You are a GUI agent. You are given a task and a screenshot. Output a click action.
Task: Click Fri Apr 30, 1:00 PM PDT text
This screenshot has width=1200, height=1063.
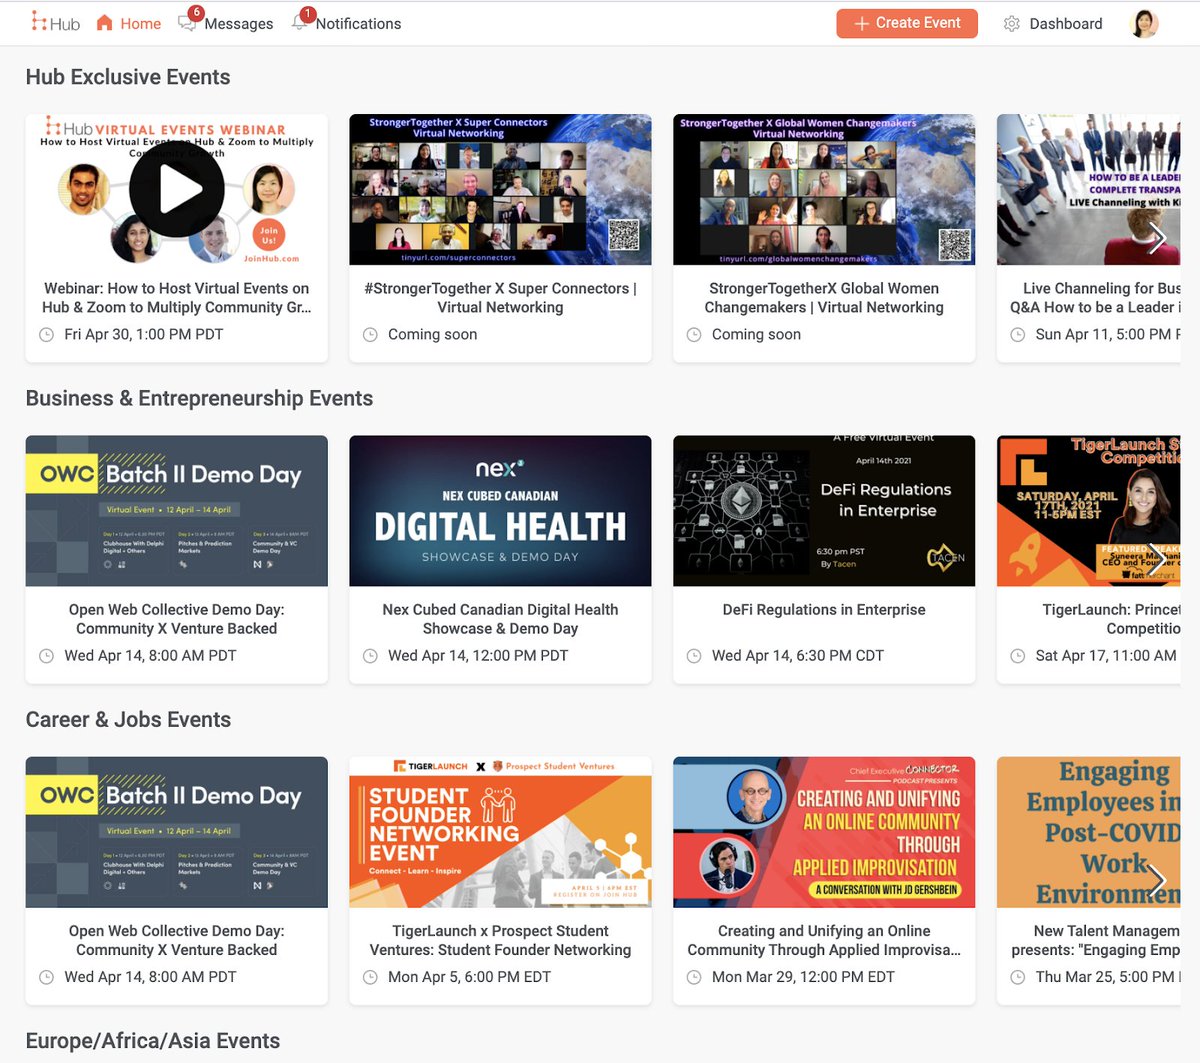coord(144,335)
